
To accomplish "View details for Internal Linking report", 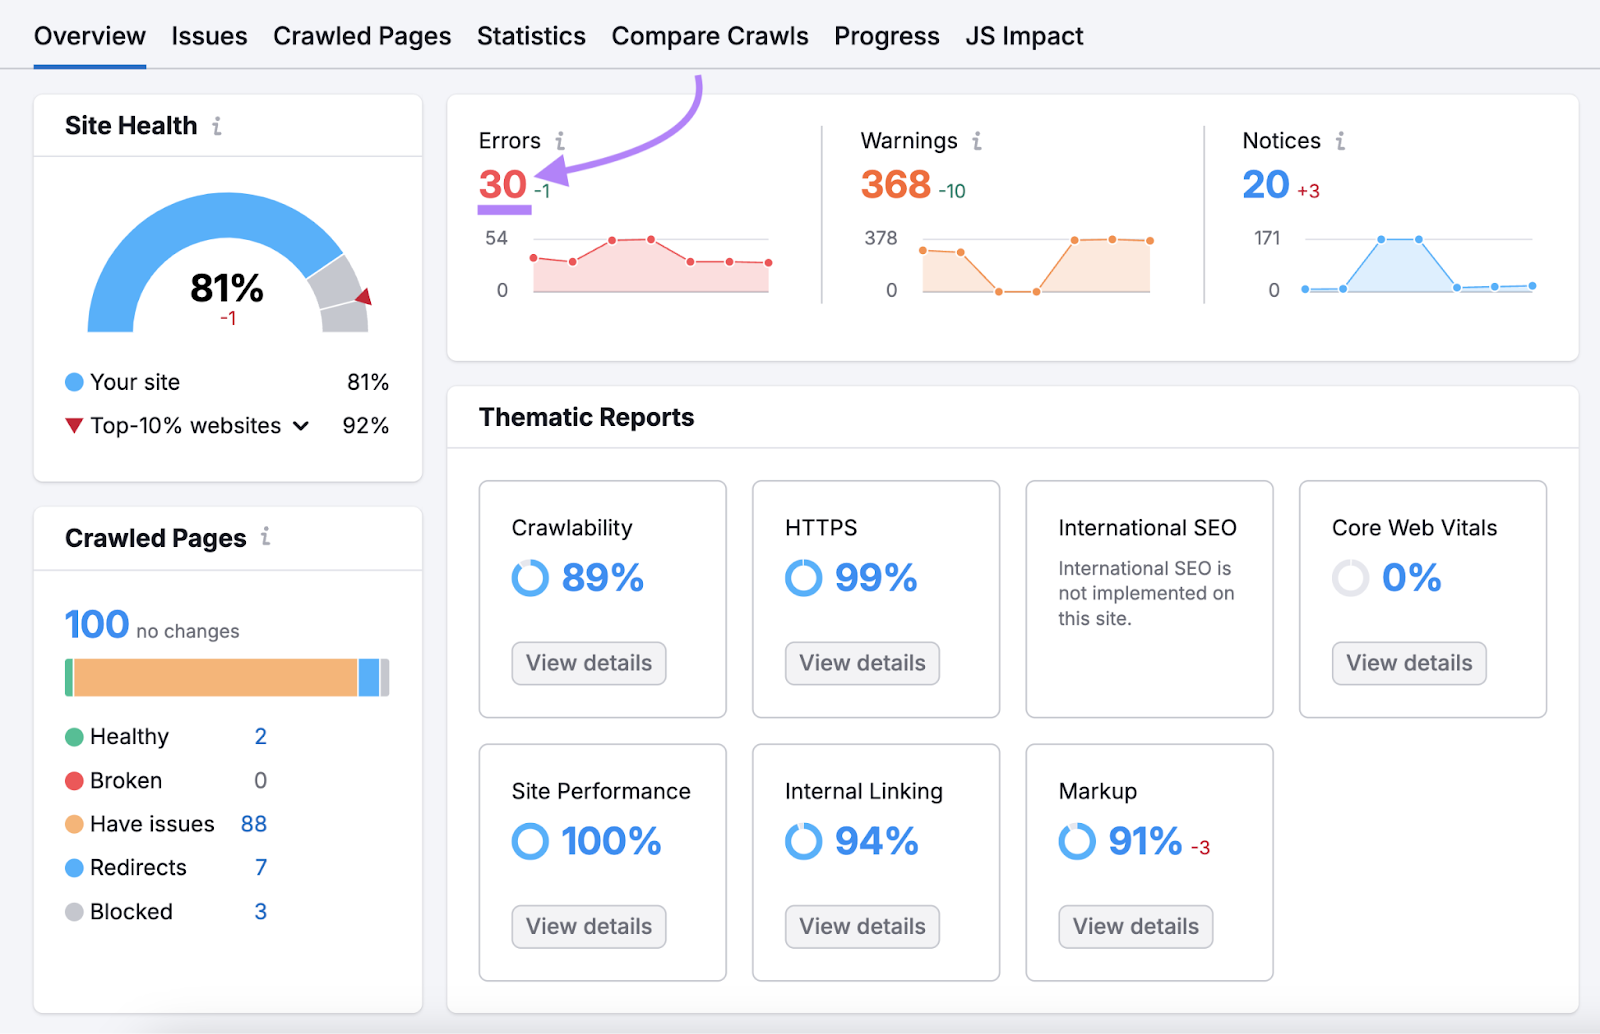I will pos(862,926).
